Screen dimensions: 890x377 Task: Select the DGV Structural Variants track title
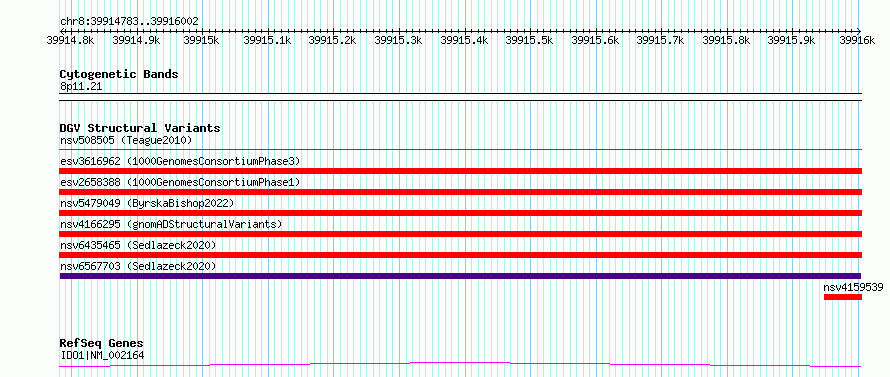click(140, 128)
